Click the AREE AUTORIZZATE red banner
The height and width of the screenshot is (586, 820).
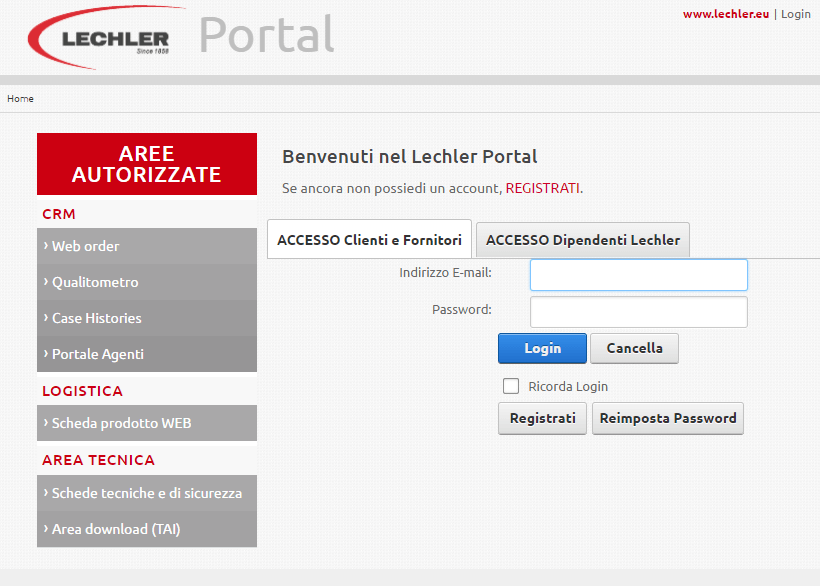[147, 164]
